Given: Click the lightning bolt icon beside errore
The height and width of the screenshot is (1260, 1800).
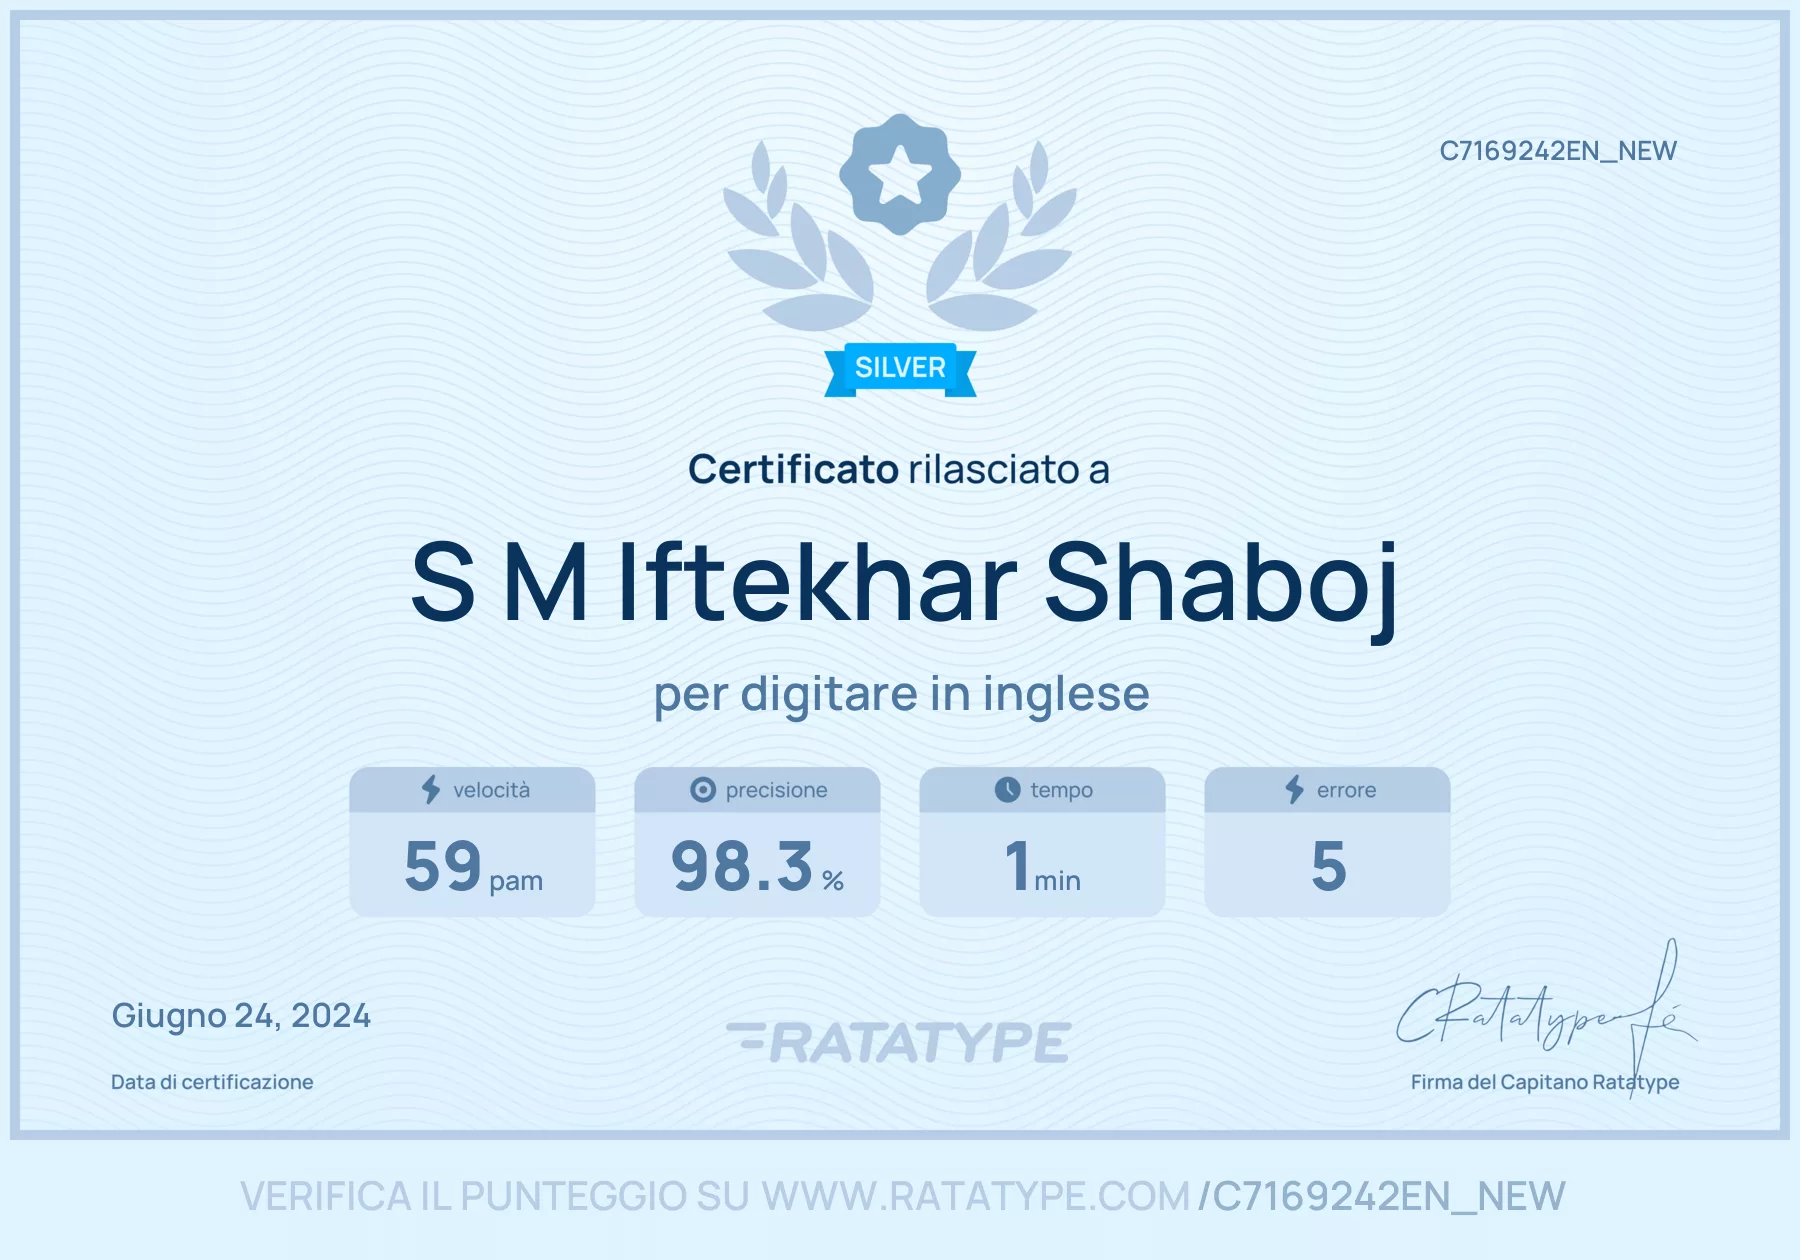Looking at the screenshot, I should point(1294,789).
